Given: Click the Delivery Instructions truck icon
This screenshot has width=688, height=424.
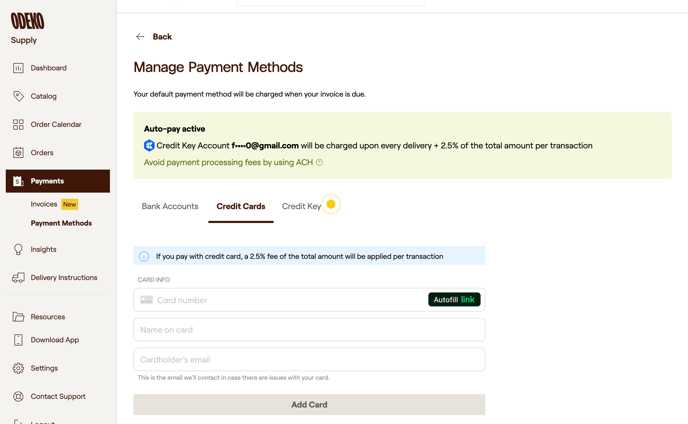Looking at the screenshot, I should coord(18,278).
